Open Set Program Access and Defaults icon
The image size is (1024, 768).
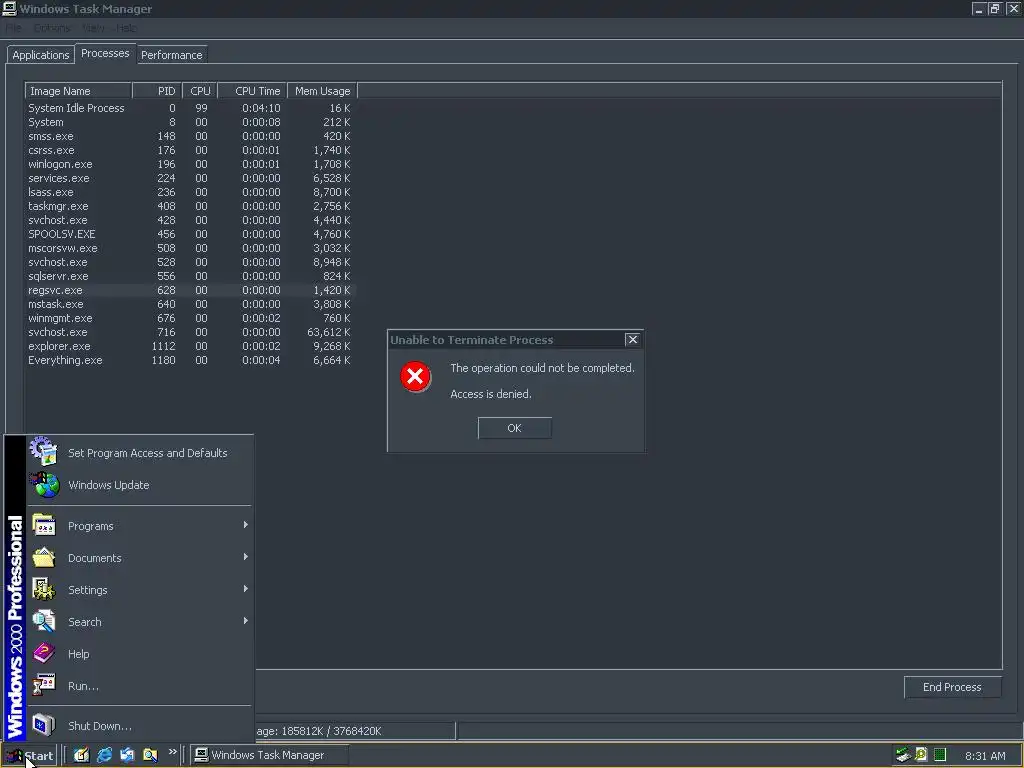click(x=44, y=451)
